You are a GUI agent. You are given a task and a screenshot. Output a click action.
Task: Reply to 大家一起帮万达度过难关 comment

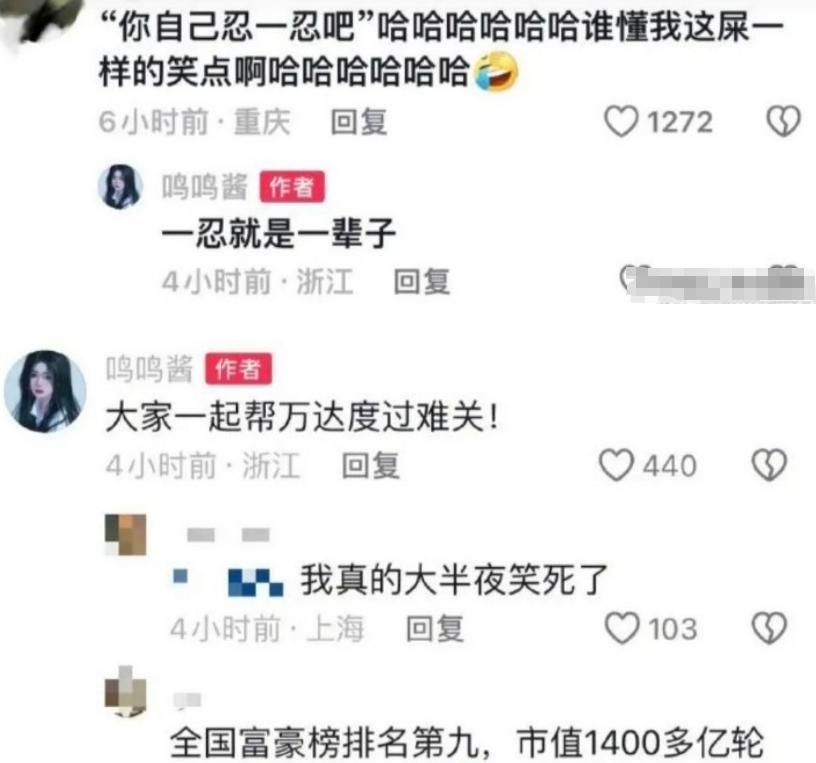[371, 465]
